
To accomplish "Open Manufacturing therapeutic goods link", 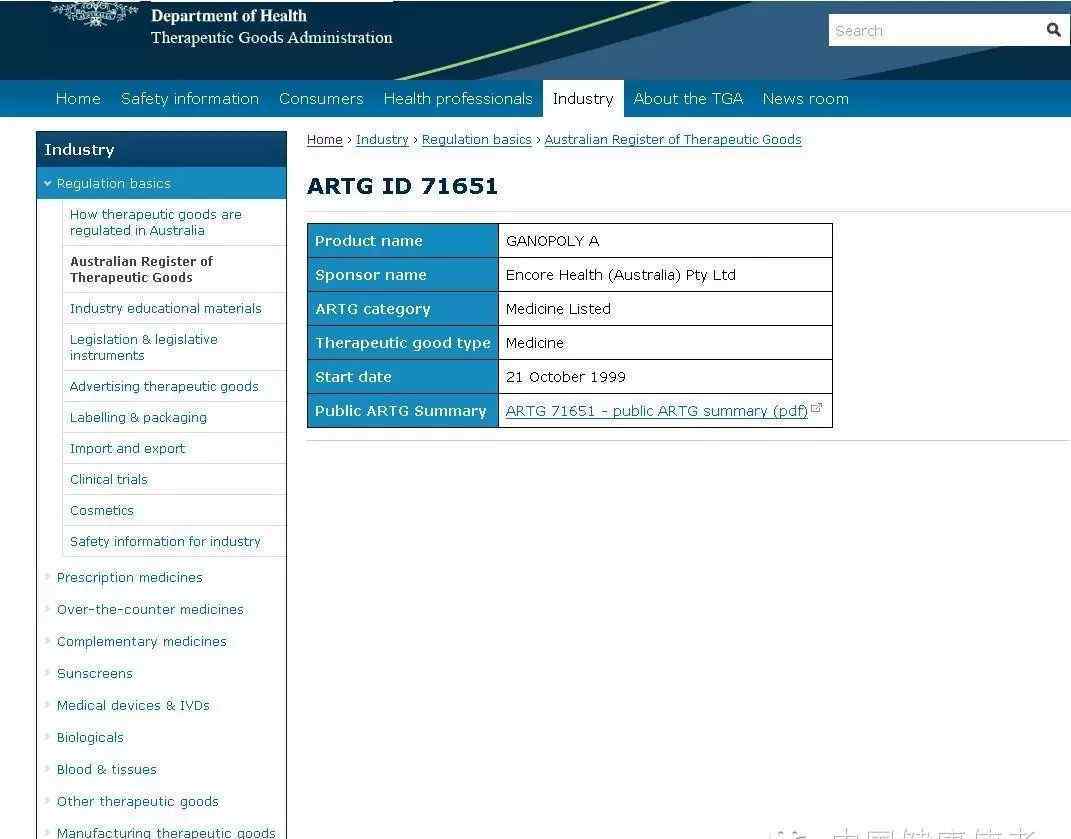I will coord(166,832).
